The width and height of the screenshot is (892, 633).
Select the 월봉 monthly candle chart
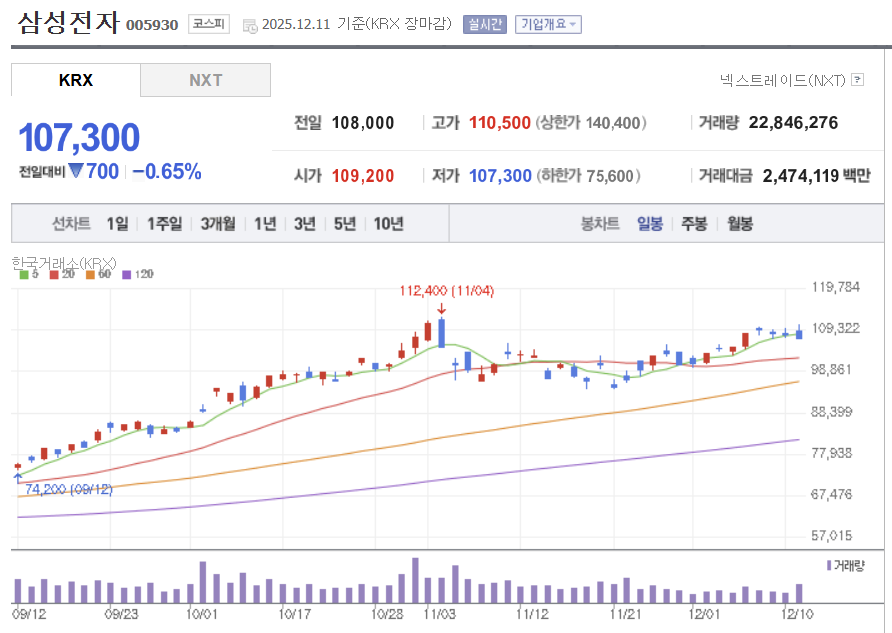tap(740, 224)
